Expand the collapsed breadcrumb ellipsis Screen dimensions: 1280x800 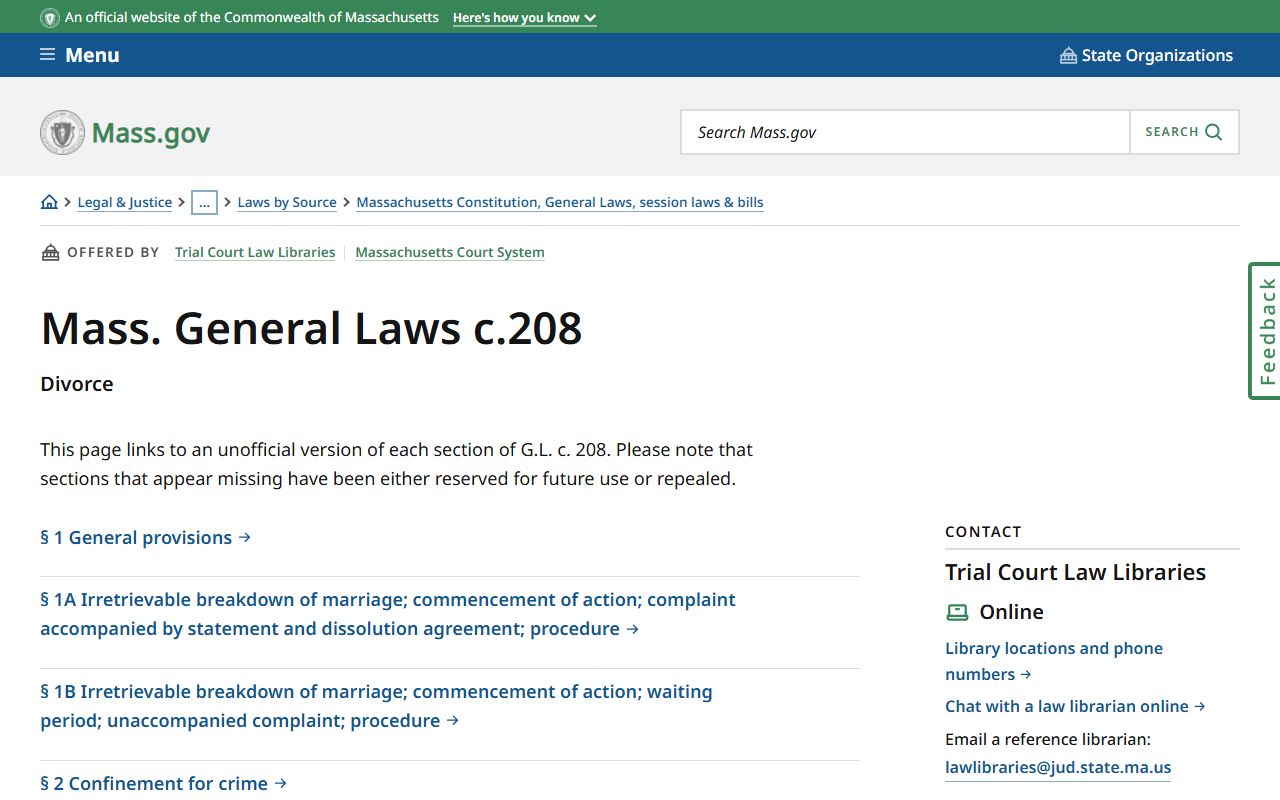[204, 202]
